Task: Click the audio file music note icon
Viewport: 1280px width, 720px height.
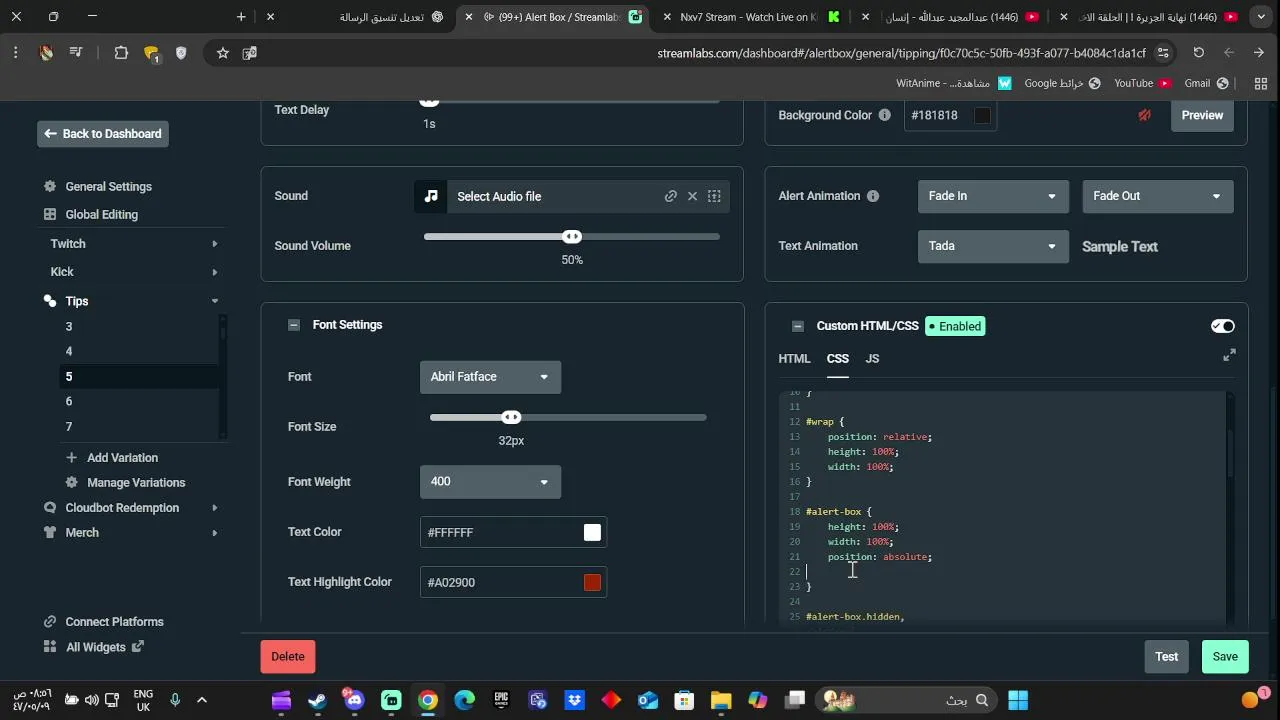Action: tap(431, 196)
